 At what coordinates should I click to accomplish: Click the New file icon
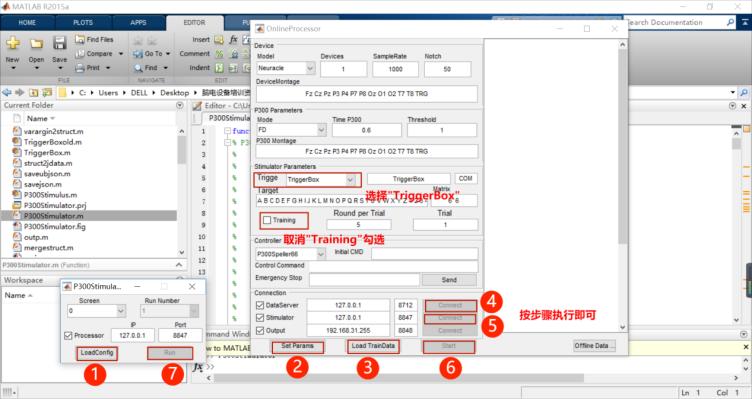coord(13,44)
